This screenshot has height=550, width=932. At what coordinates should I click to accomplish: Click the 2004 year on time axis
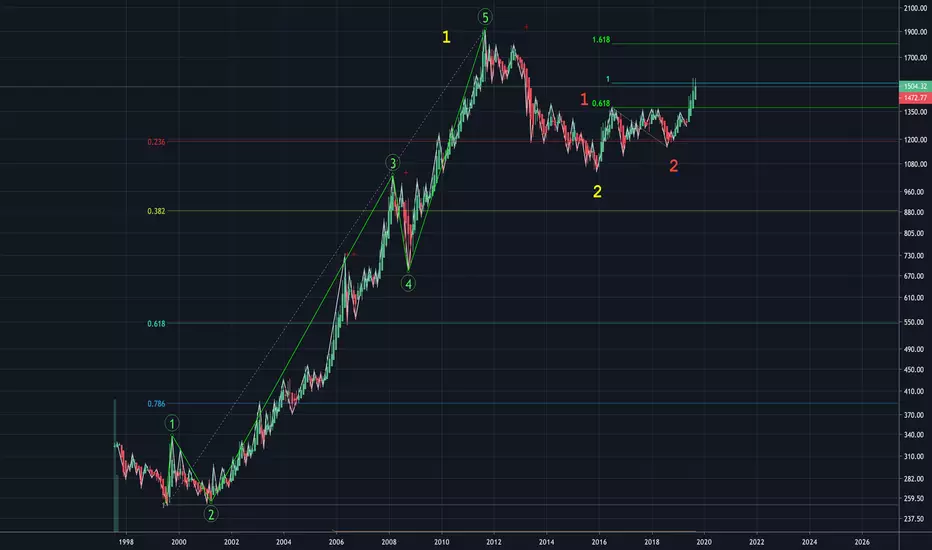284,542
